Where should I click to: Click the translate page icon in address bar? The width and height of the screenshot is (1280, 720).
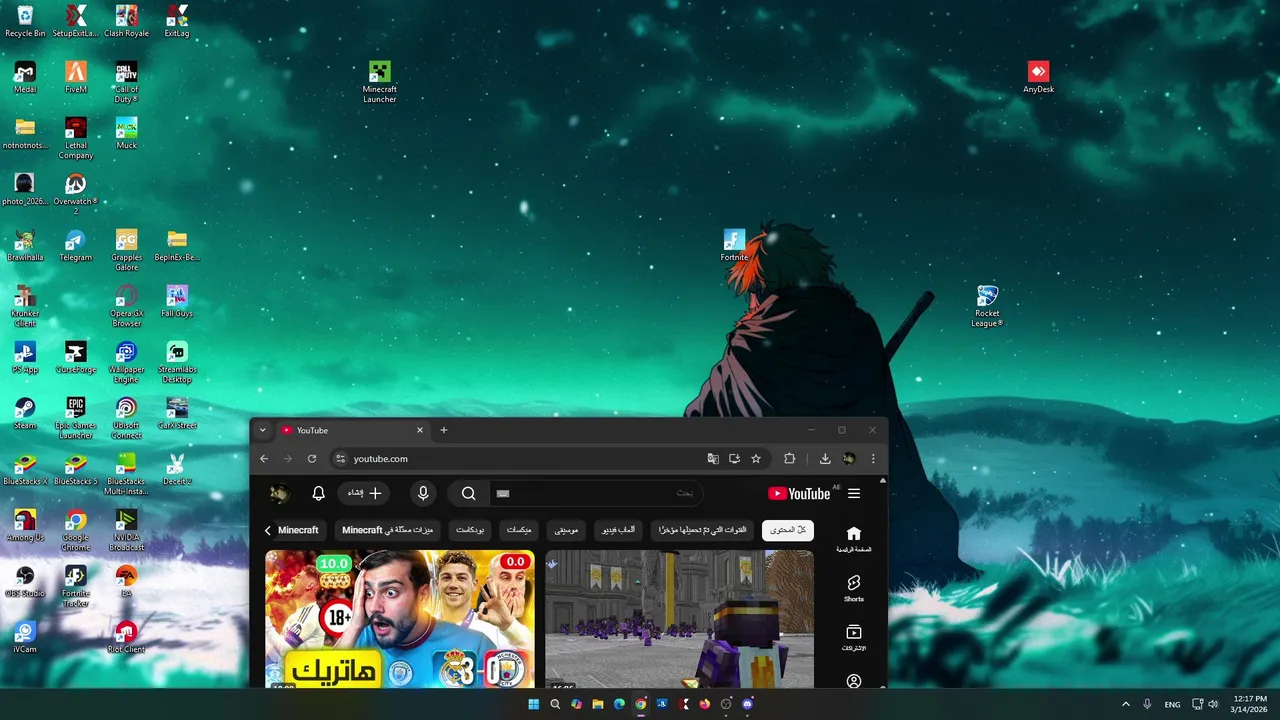[713, 459]
